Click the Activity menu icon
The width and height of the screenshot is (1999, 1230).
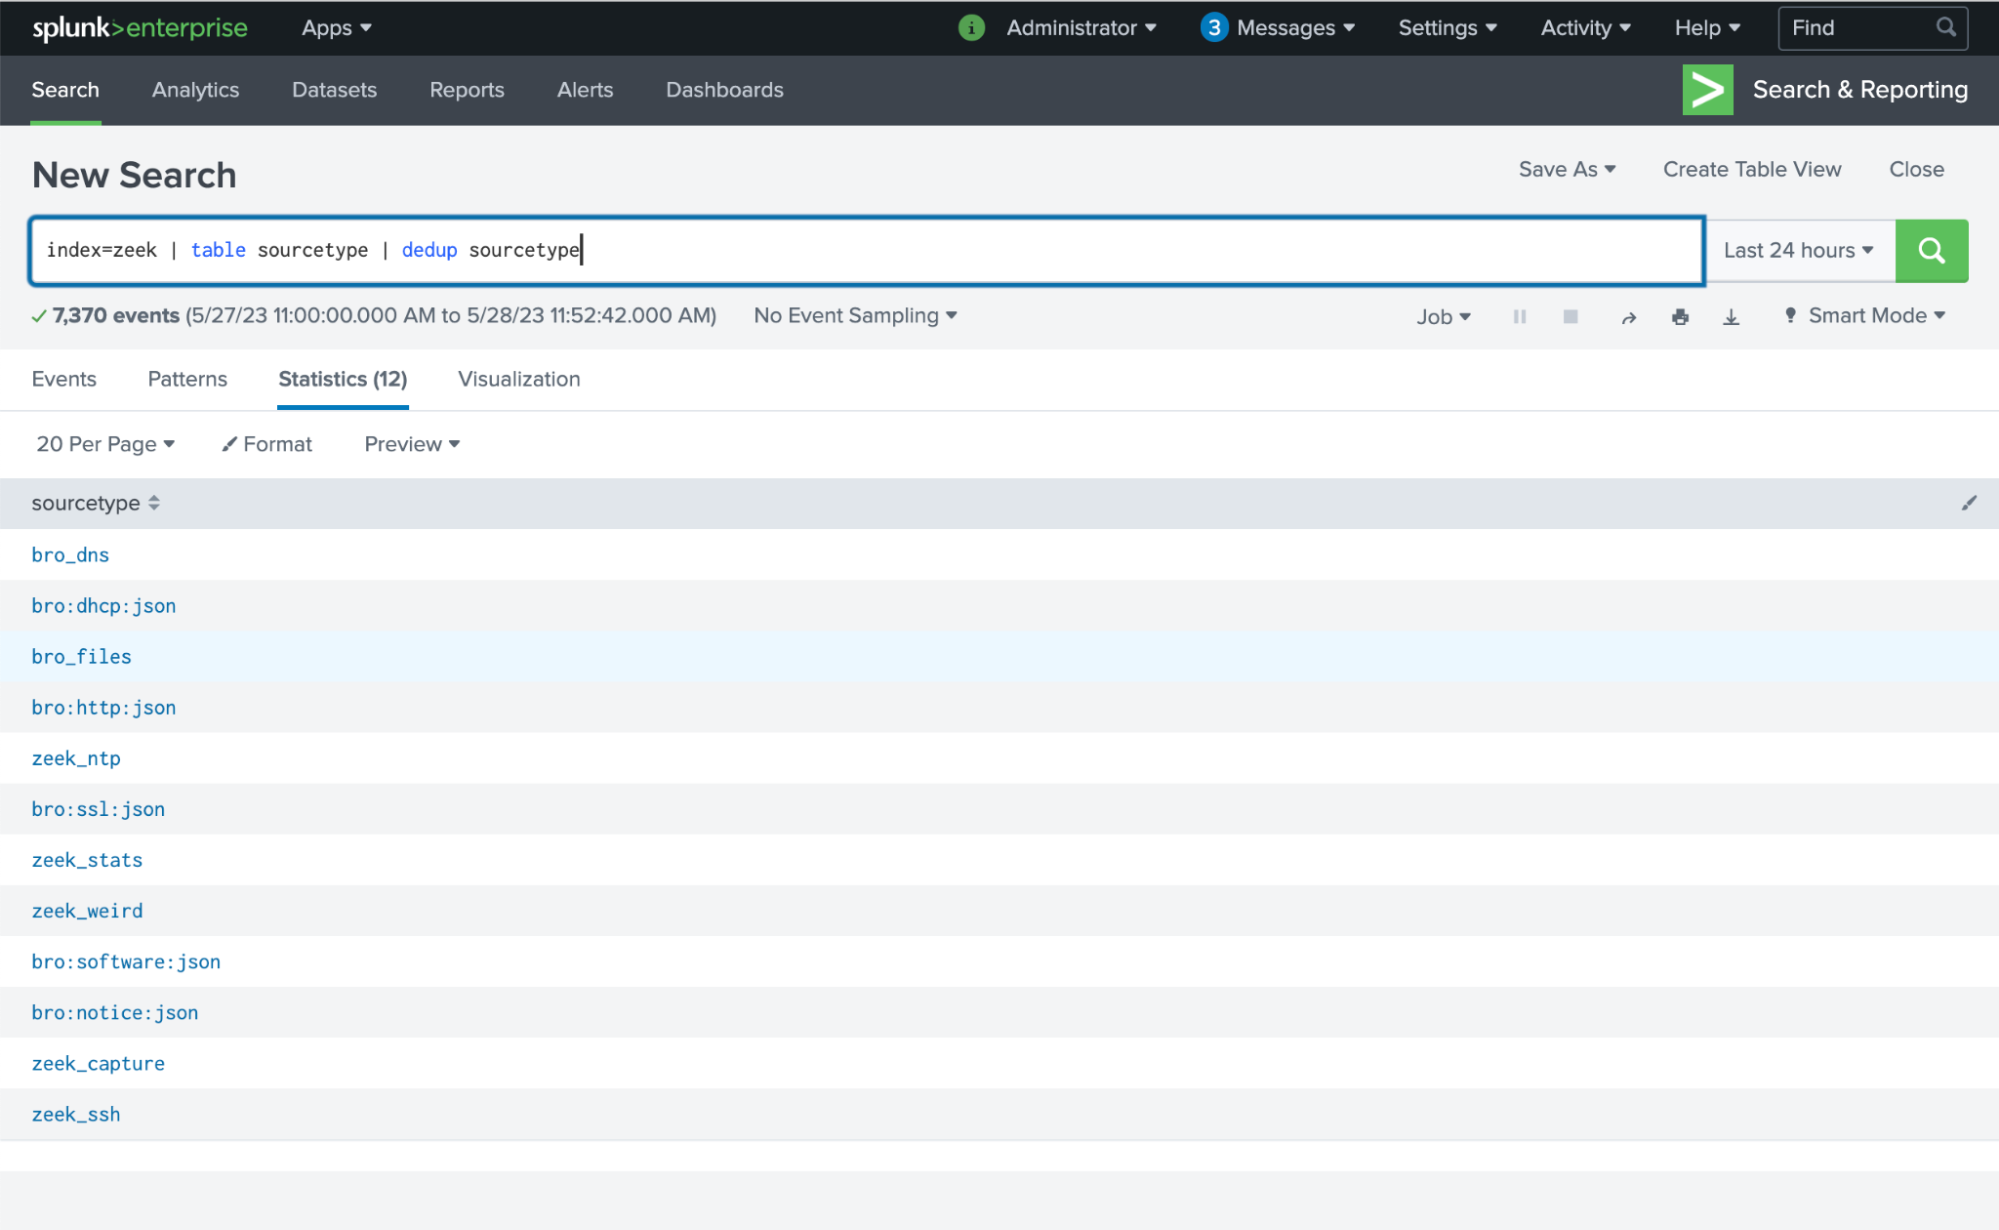1585,27
